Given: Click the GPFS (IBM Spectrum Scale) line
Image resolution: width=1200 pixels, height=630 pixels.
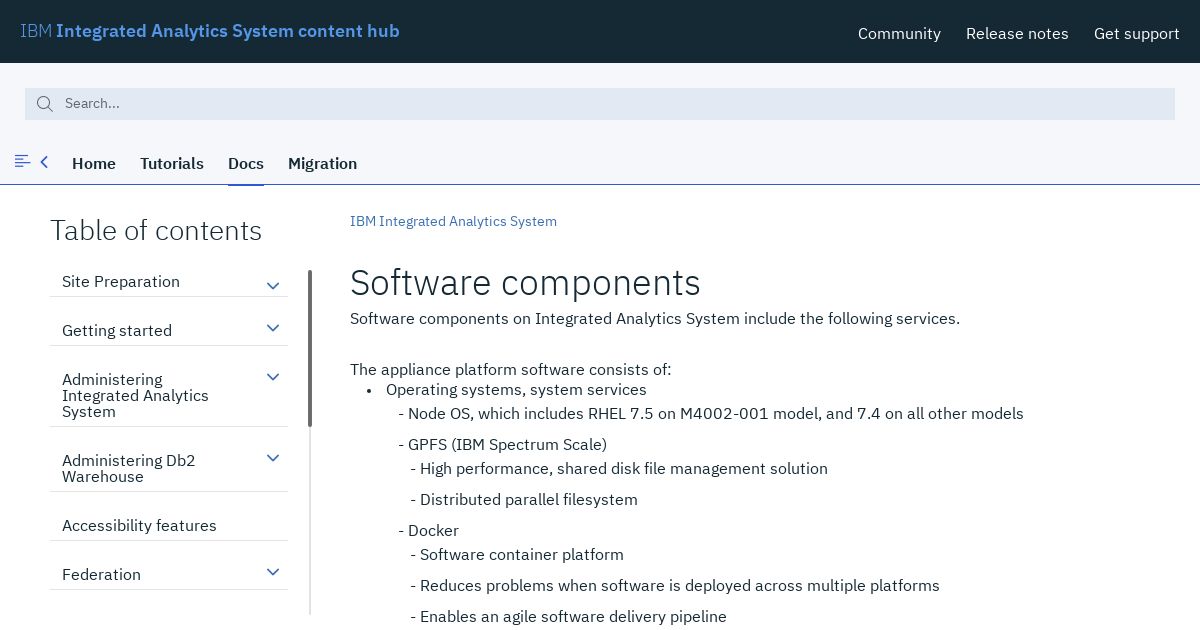Looking at the screenshot, I should [x=507, y=444].
